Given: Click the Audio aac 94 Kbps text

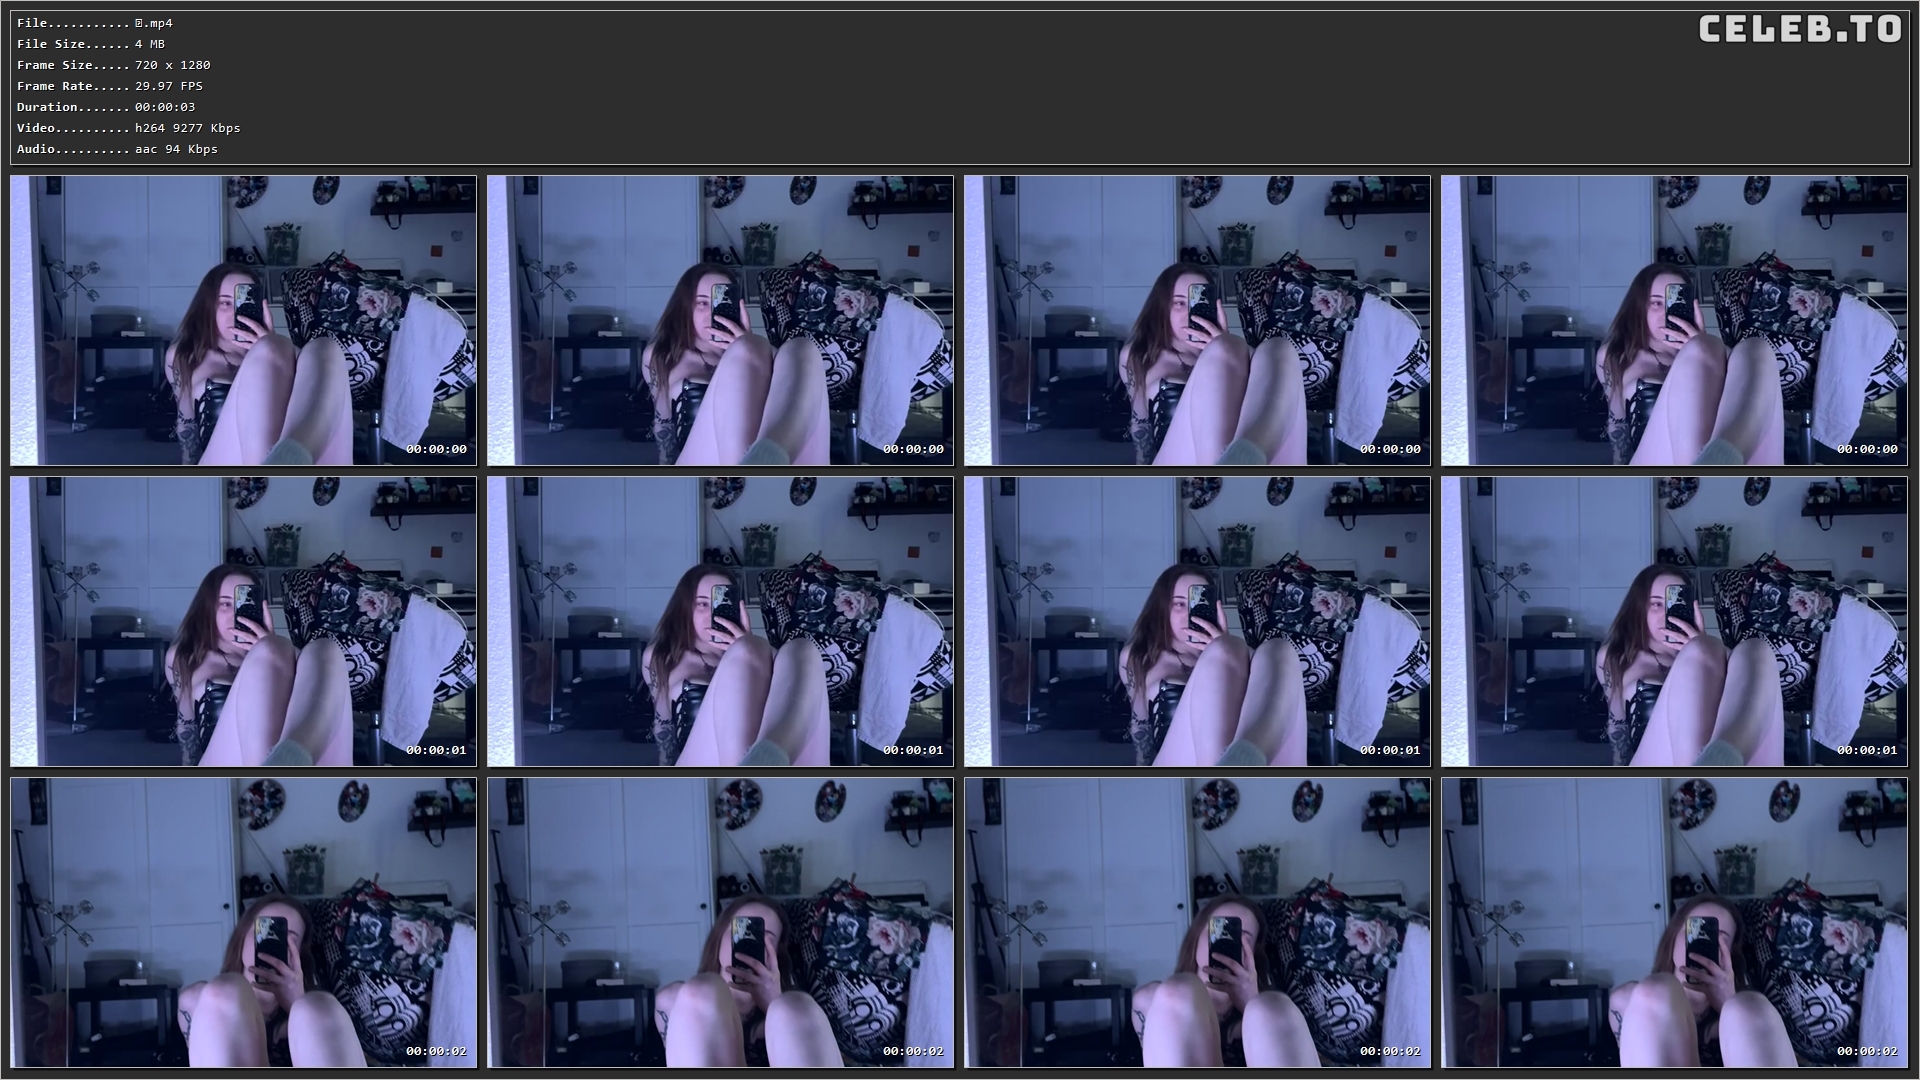Looking at the screenshot, I should click(x=117, y=149).
